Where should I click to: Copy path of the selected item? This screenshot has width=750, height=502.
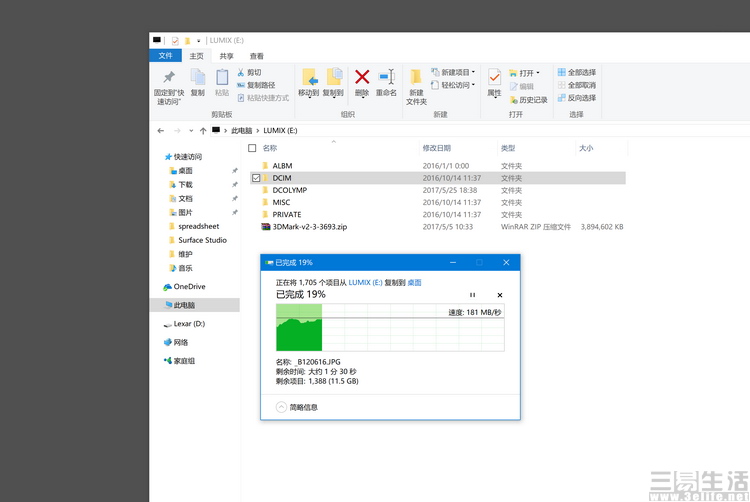point(256,85)
